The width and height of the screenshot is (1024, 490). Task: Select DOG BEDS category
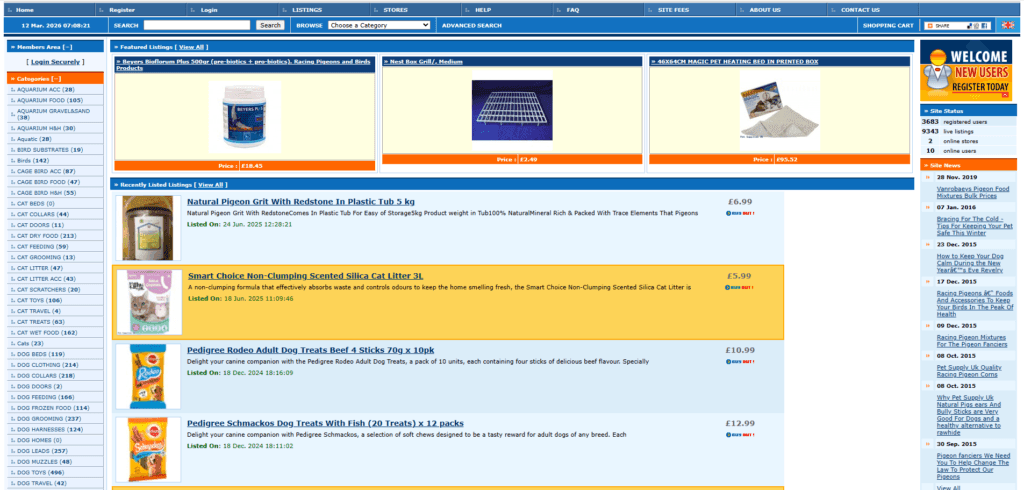pos(40,354)
